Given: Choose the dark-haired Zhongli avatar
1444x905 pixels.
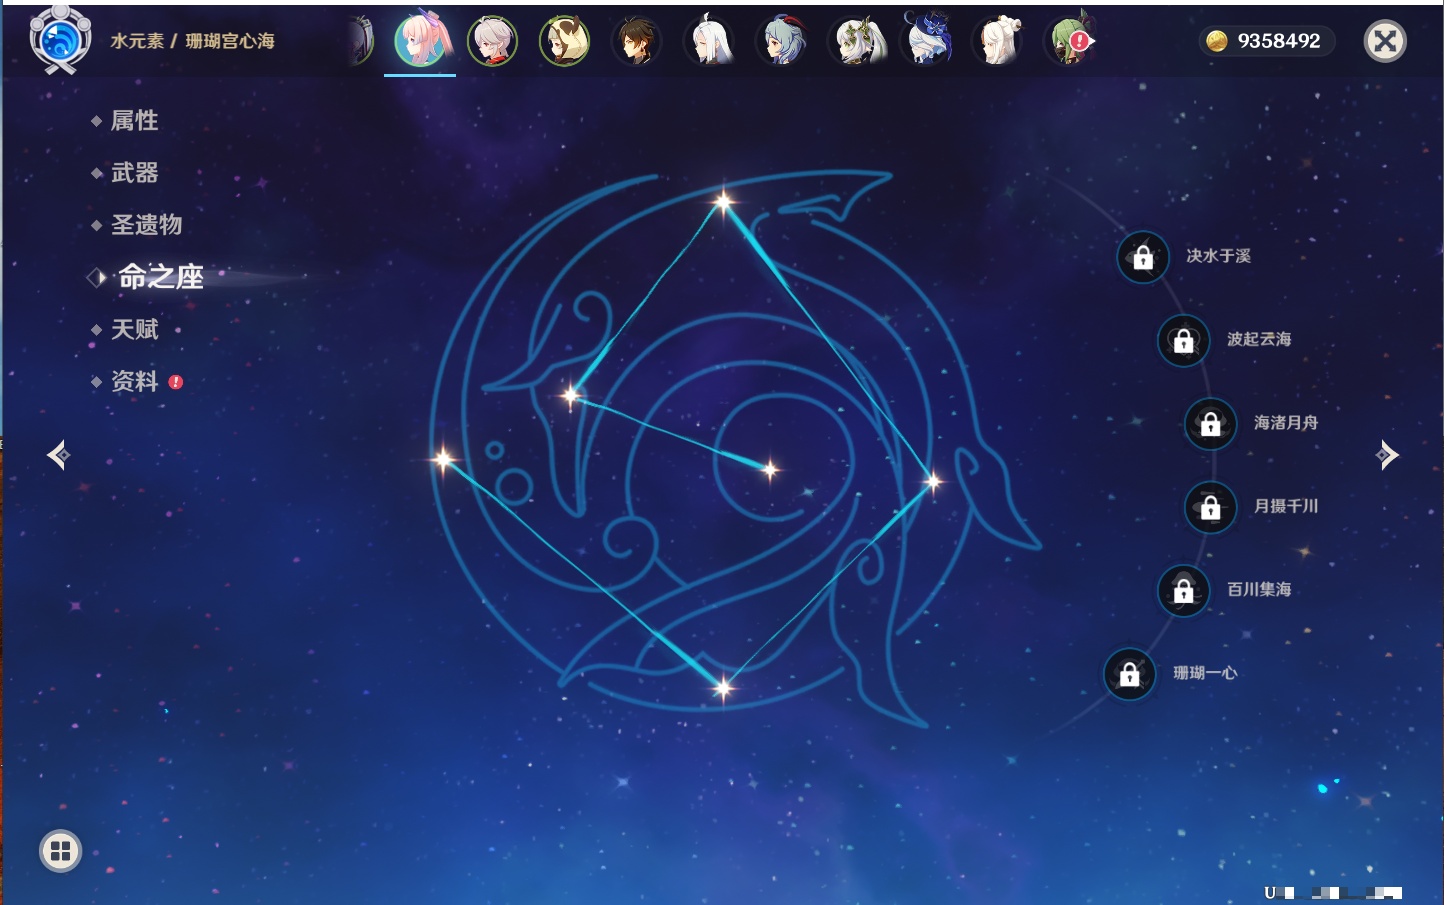Looking at the screenshot, I should coord(637,41).
